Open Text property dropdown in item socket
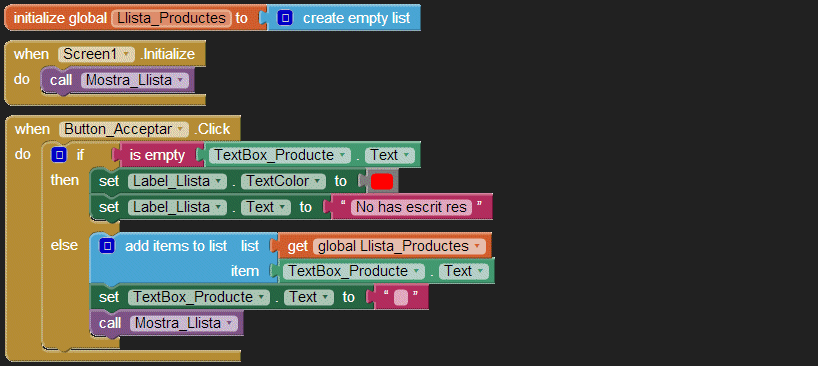 pyautogui.click(x=464, y=271)
